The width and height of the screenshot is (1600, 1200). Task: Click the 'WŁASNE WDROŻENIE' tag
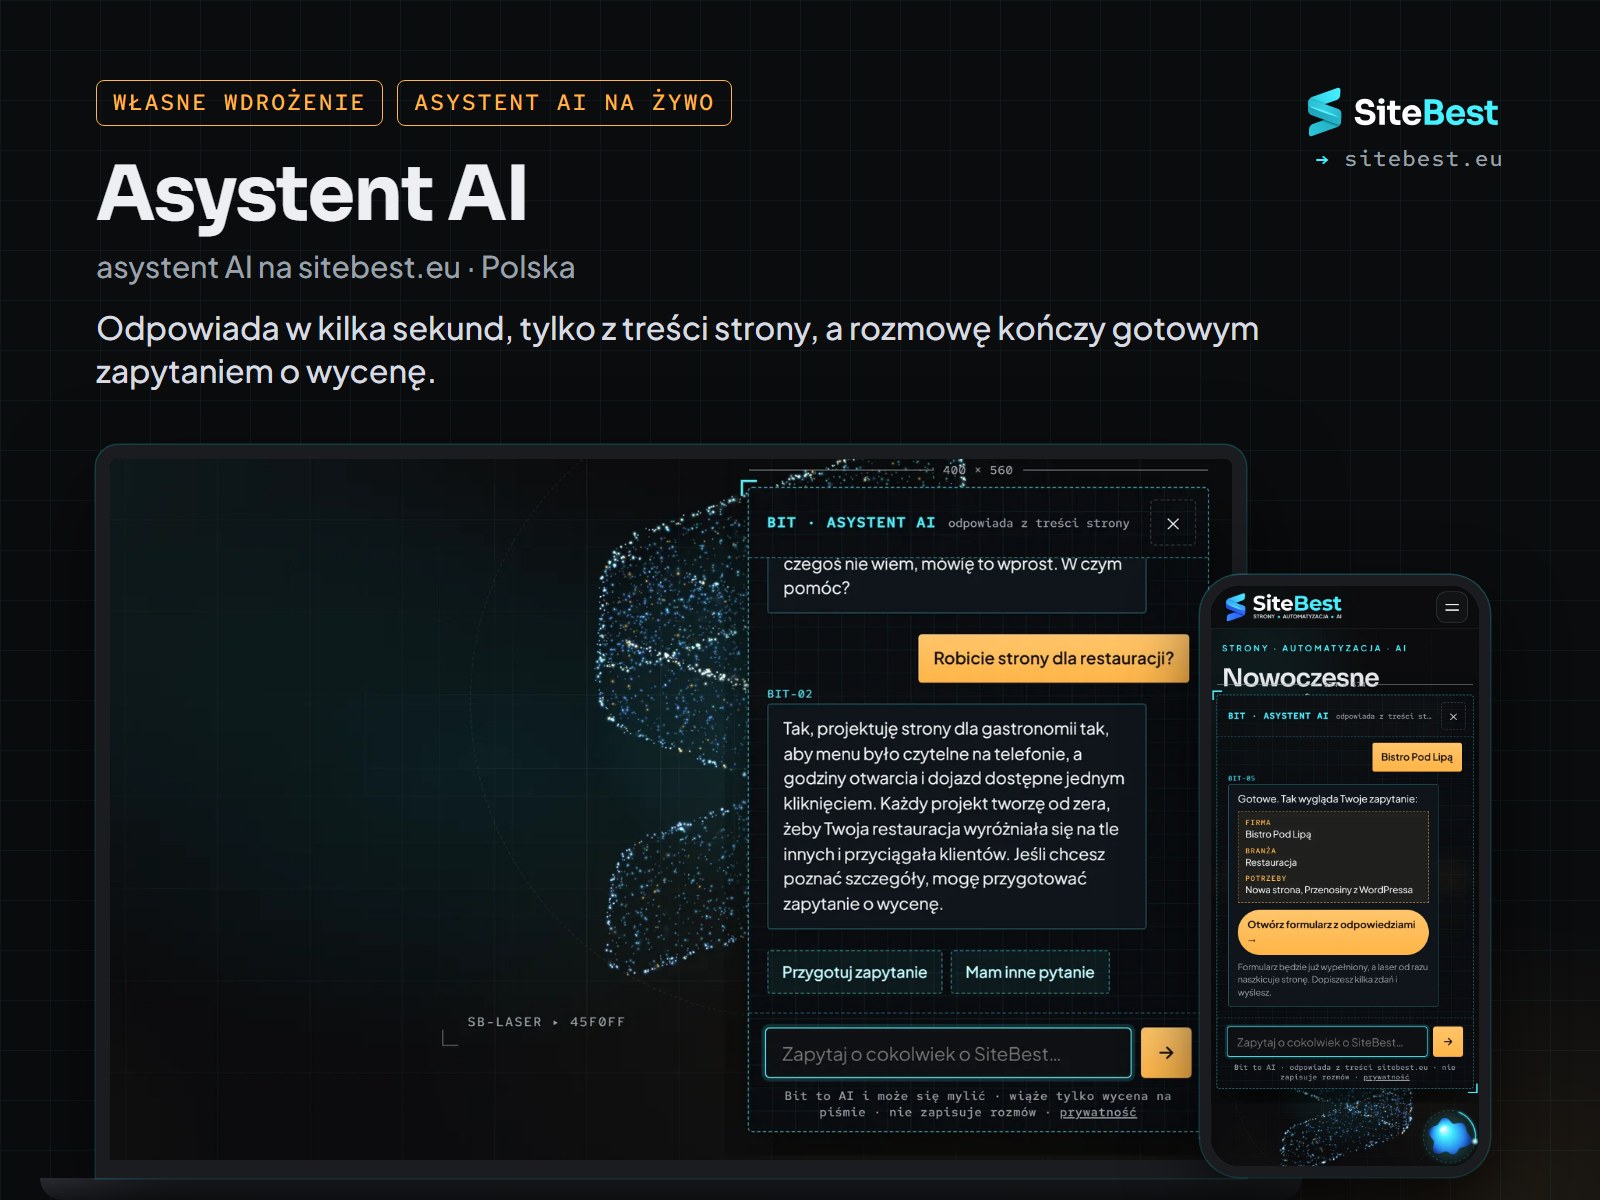(239, 103)
